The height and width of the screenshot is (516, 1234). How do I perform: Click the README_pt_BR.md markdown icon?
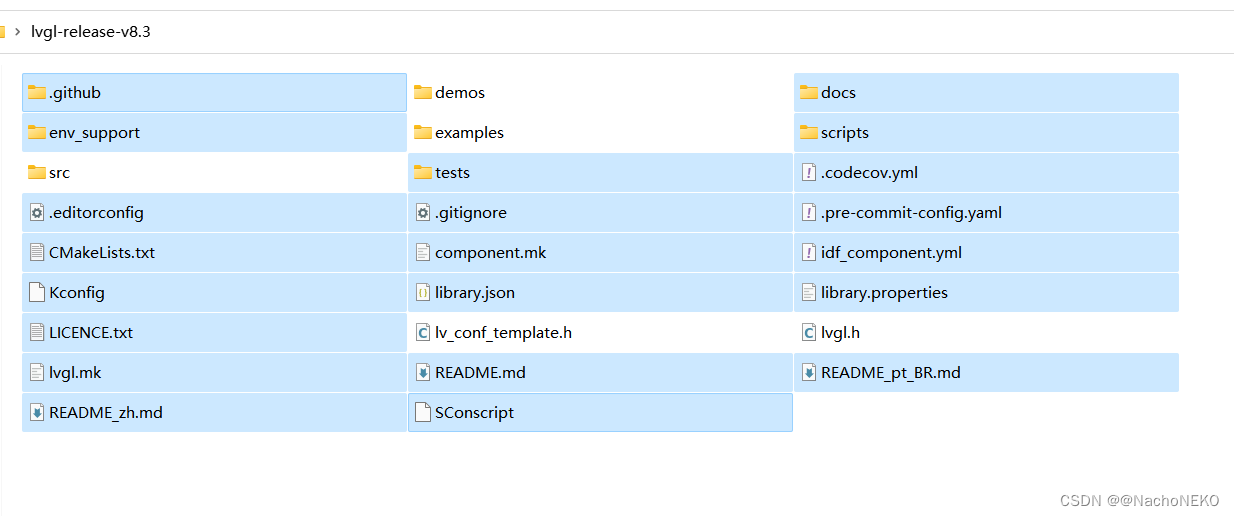click(809, 372)
